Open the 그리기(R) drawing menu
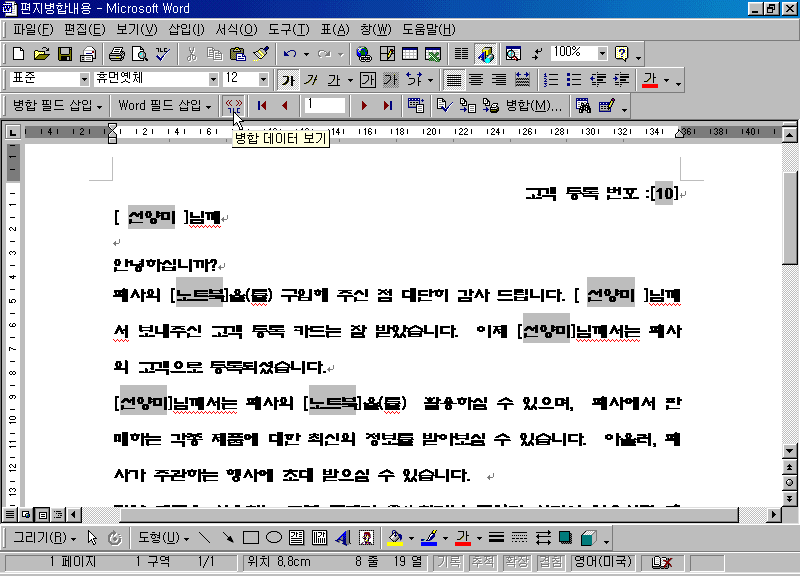This screenshot has height=576, width=800. [x=44, y=538]
